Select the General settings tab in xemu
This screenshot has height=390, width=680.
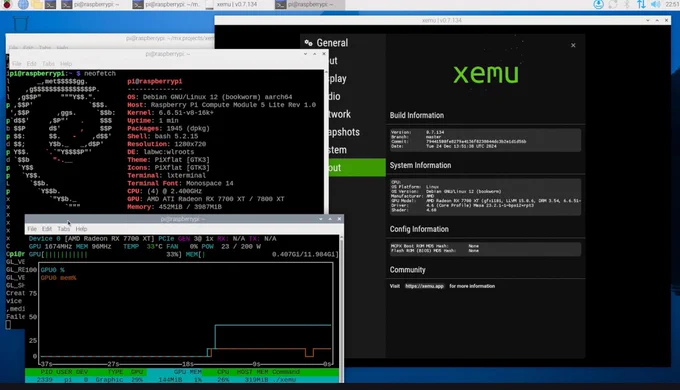(x=343, y=43)
